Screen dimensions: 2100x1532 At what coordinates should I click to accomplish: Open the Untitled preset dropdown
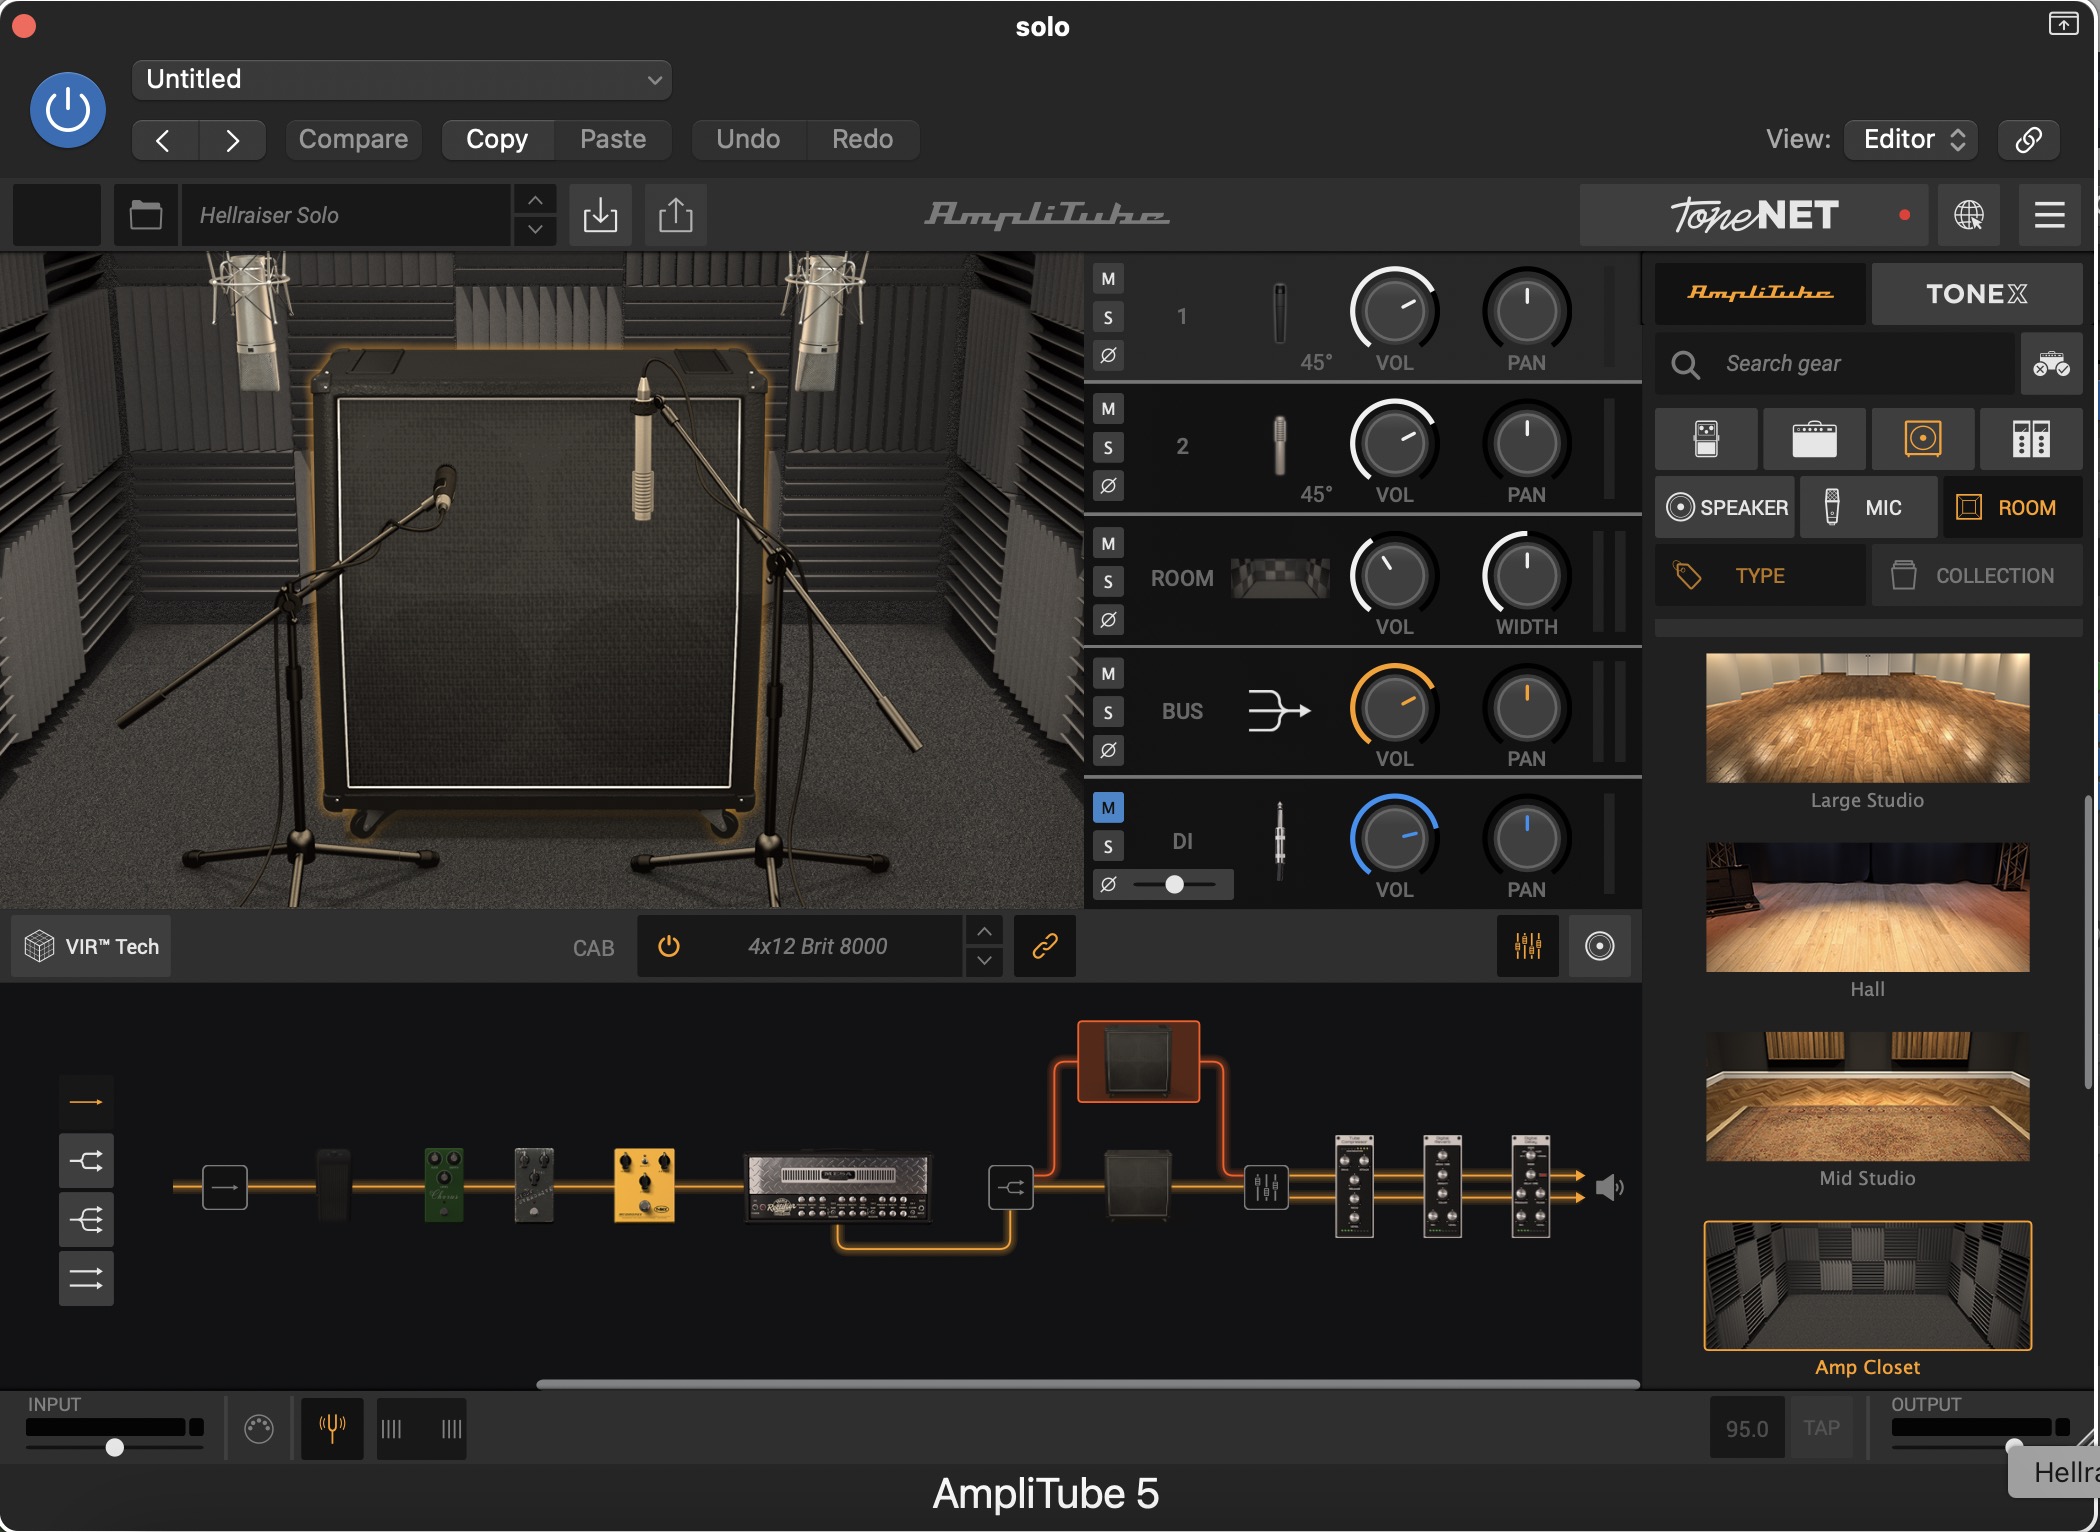pyautogui.click(x=402, y=79)
